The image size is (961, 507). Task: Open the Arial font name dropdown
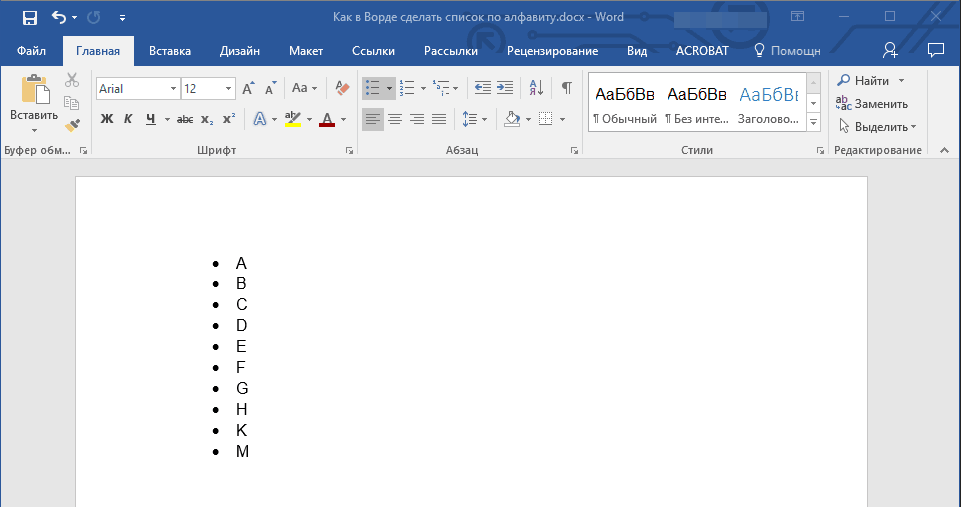point(173,89)
